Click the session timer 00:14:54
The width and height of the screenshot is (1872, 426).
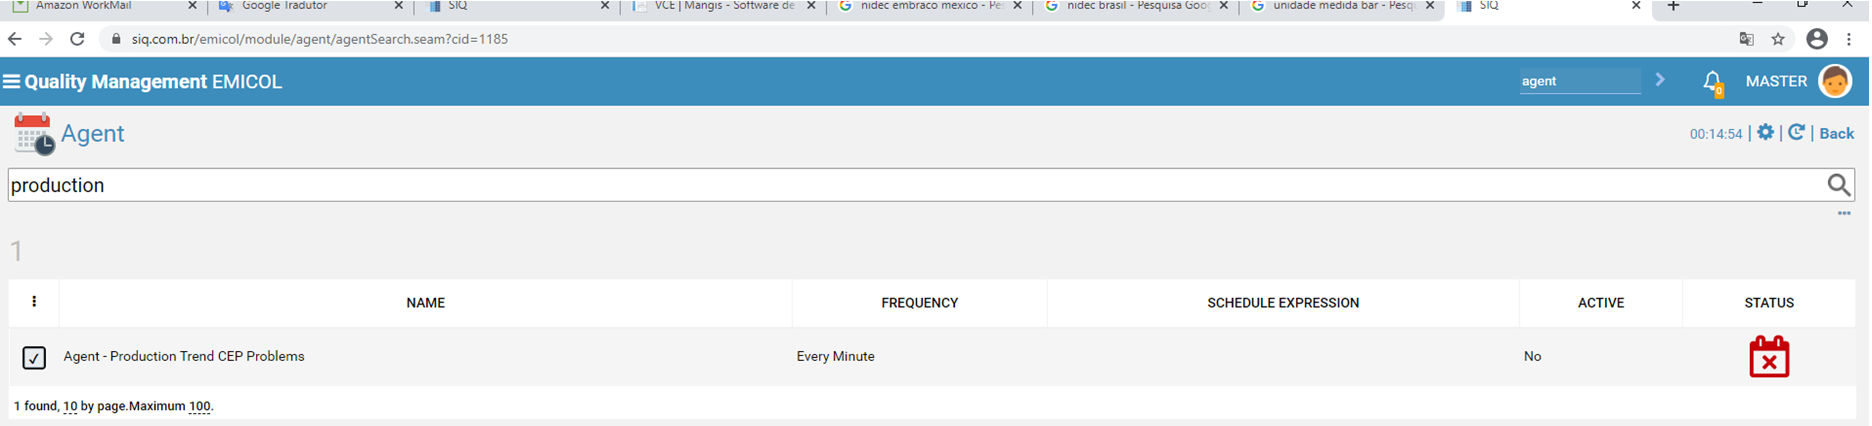[1716, 134]
